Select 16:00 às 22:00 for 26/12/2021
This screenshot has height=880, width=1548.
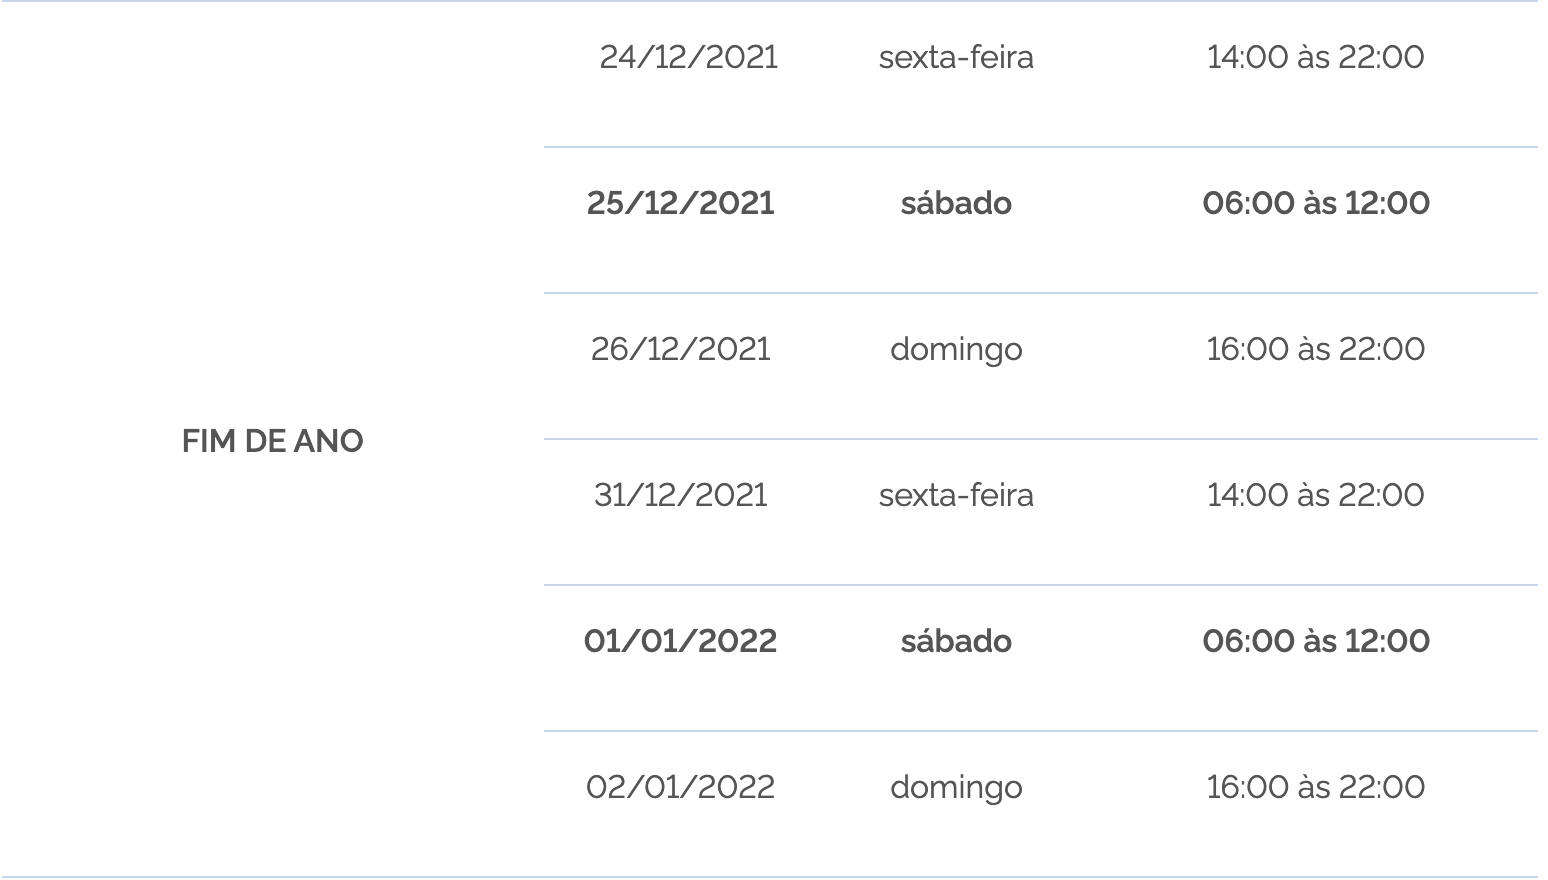(x=1315, y=349)
